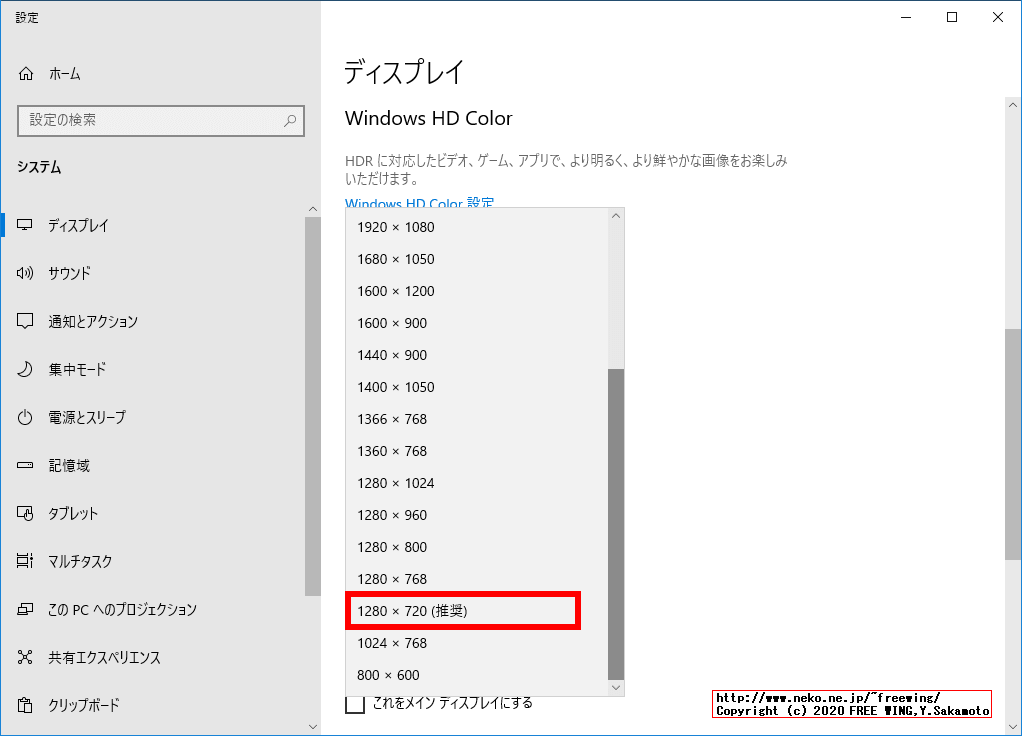Open 電源とスリープ via its power icon
Screen dimensions: 1022x736
(x=25, y=417)
